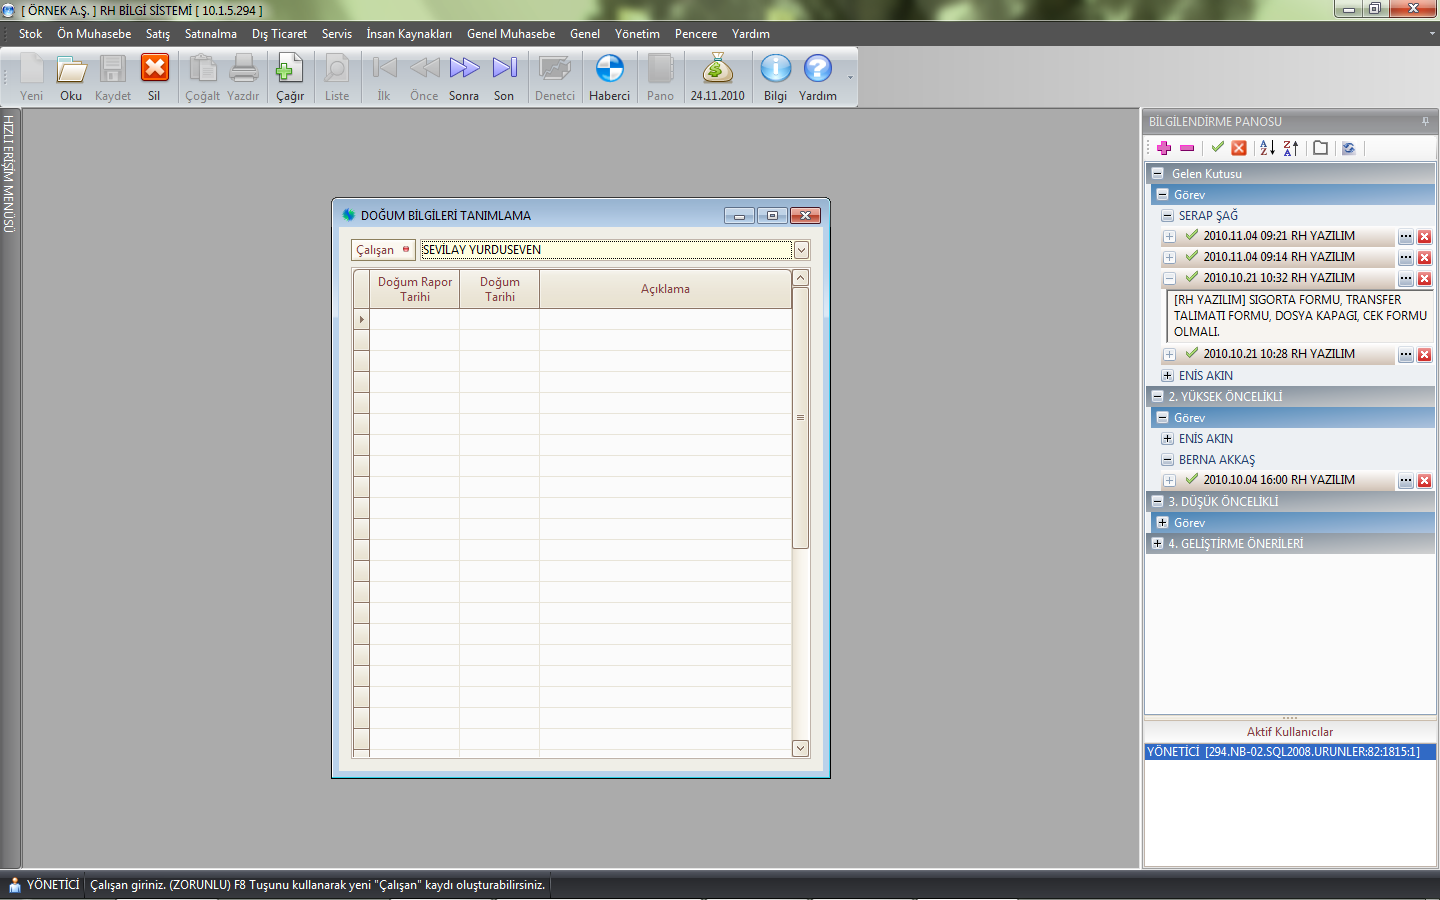Open the İnsan Kaynakları menu
This screenshot has width=1440, height=900.
(x=408, y=34)
